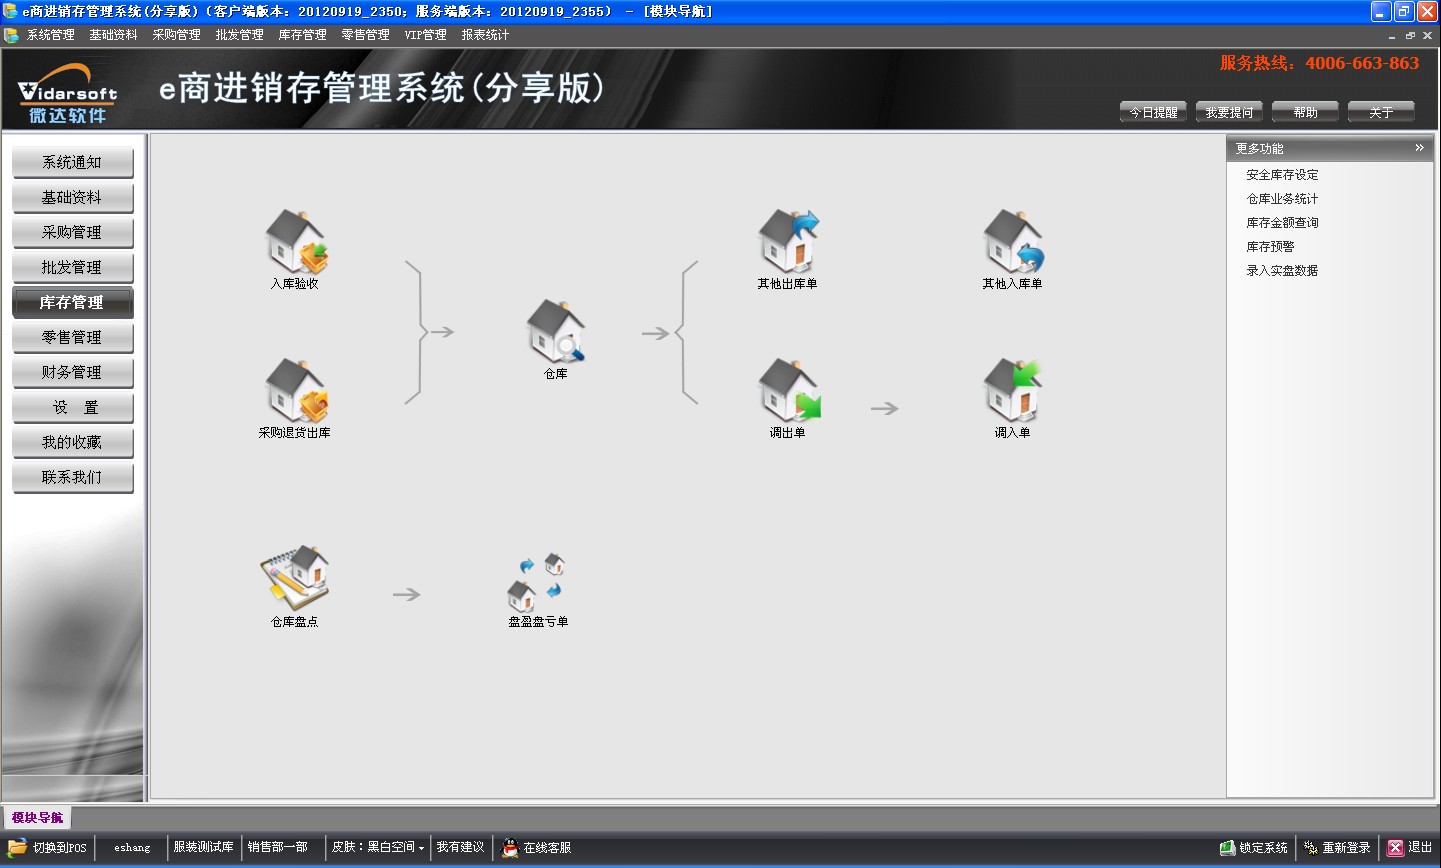Click the 帮助 button in the header
Viewport: 1441px width, 868px height.
click(x=1305, y=112)
